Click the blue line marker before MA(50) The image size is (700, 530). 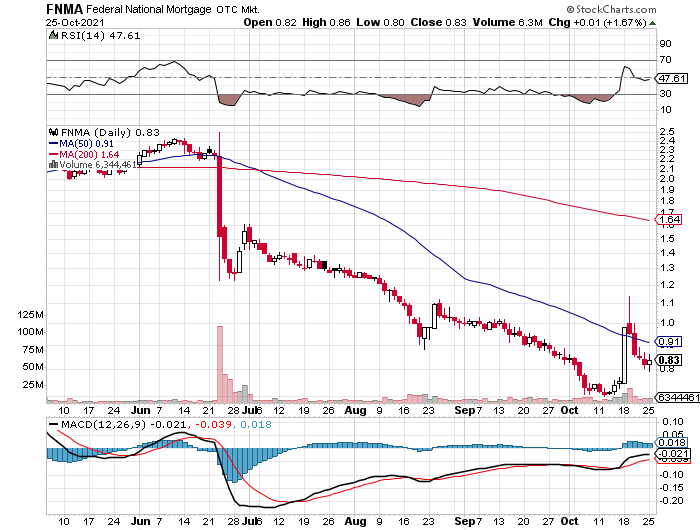click(x=53, y=144)
